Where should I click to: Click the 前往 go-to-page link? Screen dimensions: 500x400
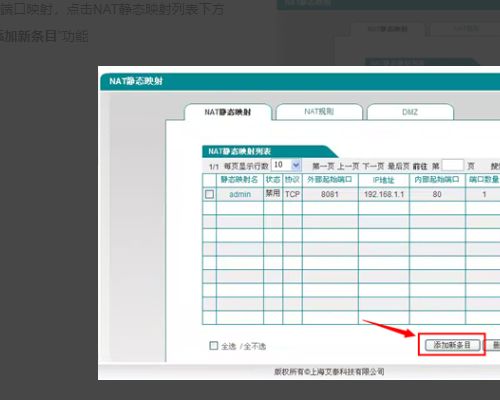tap(420, 166)
